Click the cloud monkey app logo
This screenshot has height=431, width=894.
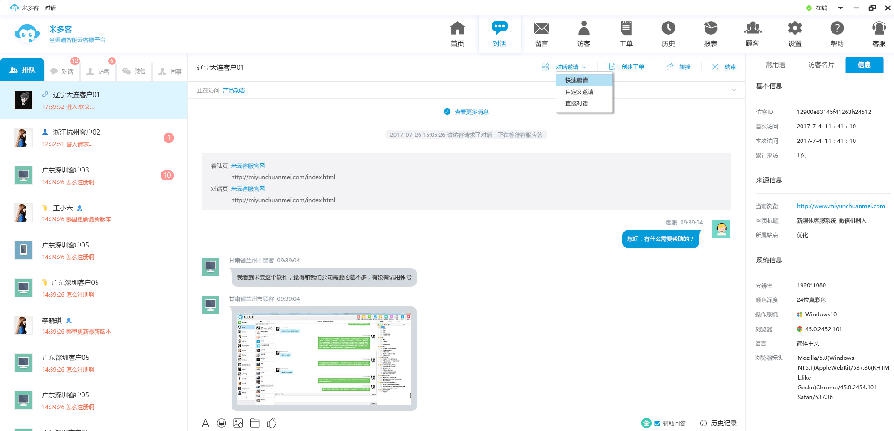click(x=27, y=33)
